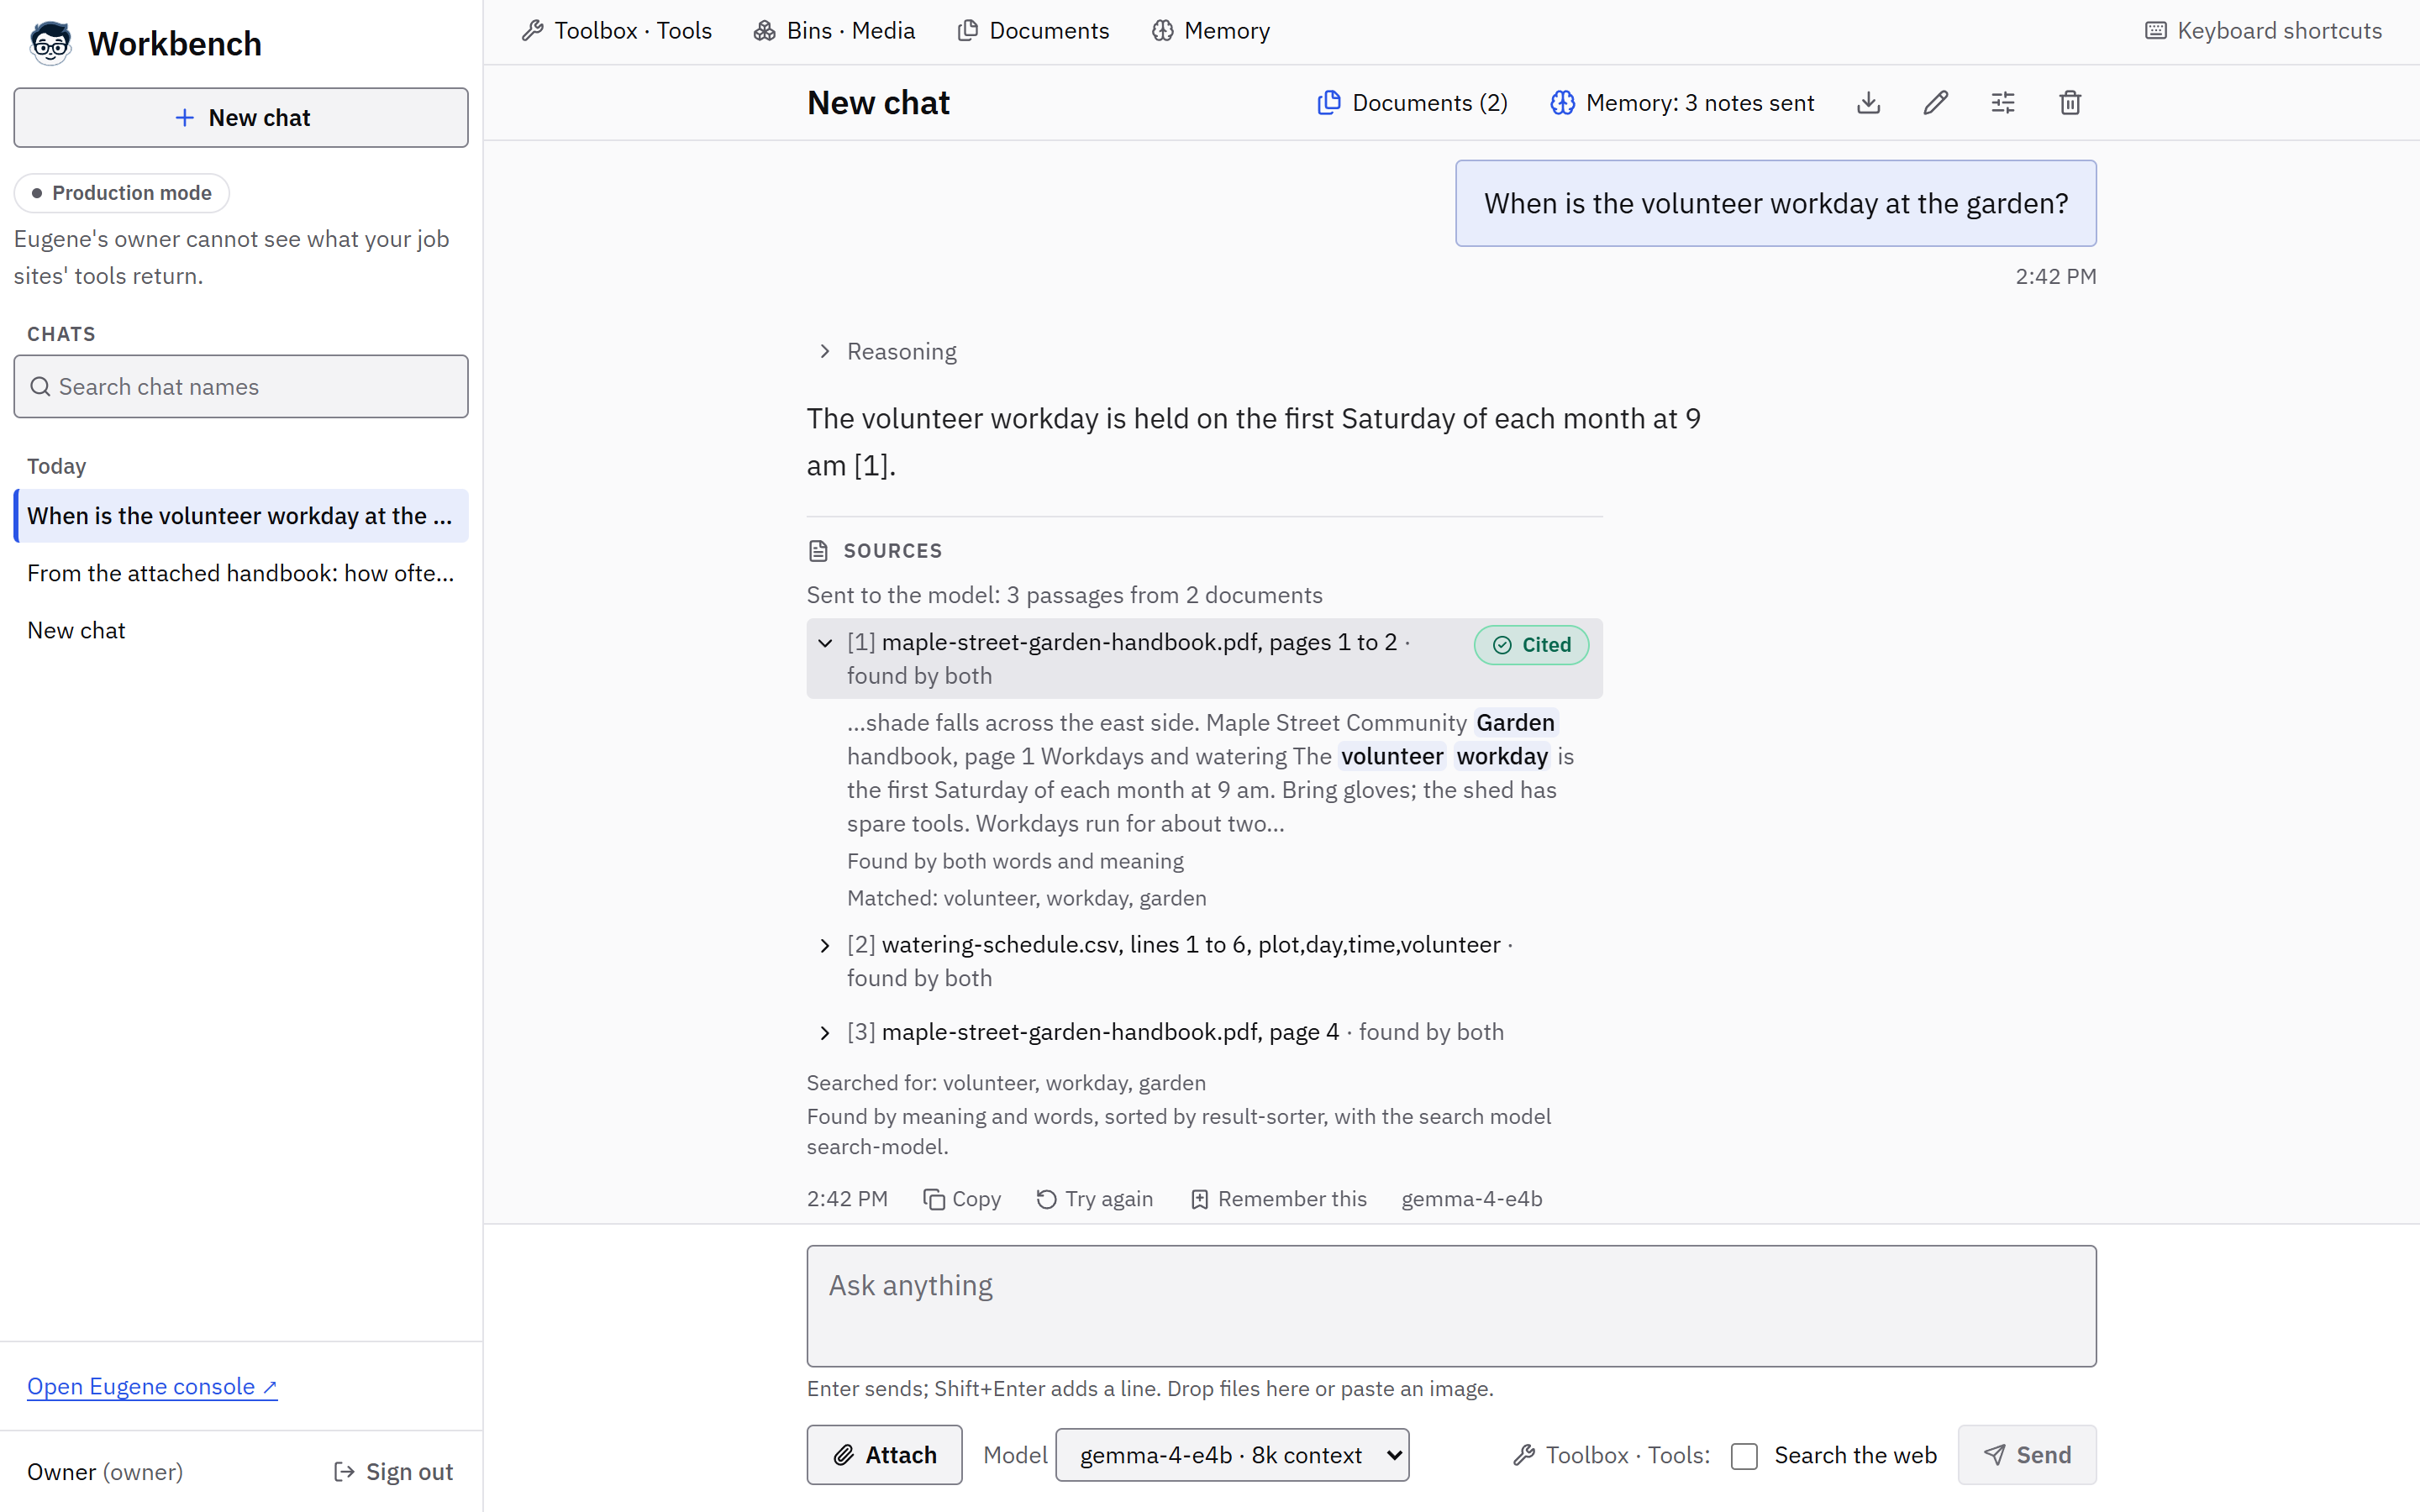Click the Ask anything message box
This screenshot has width=2420, height=1512.
[1451, 1306]
